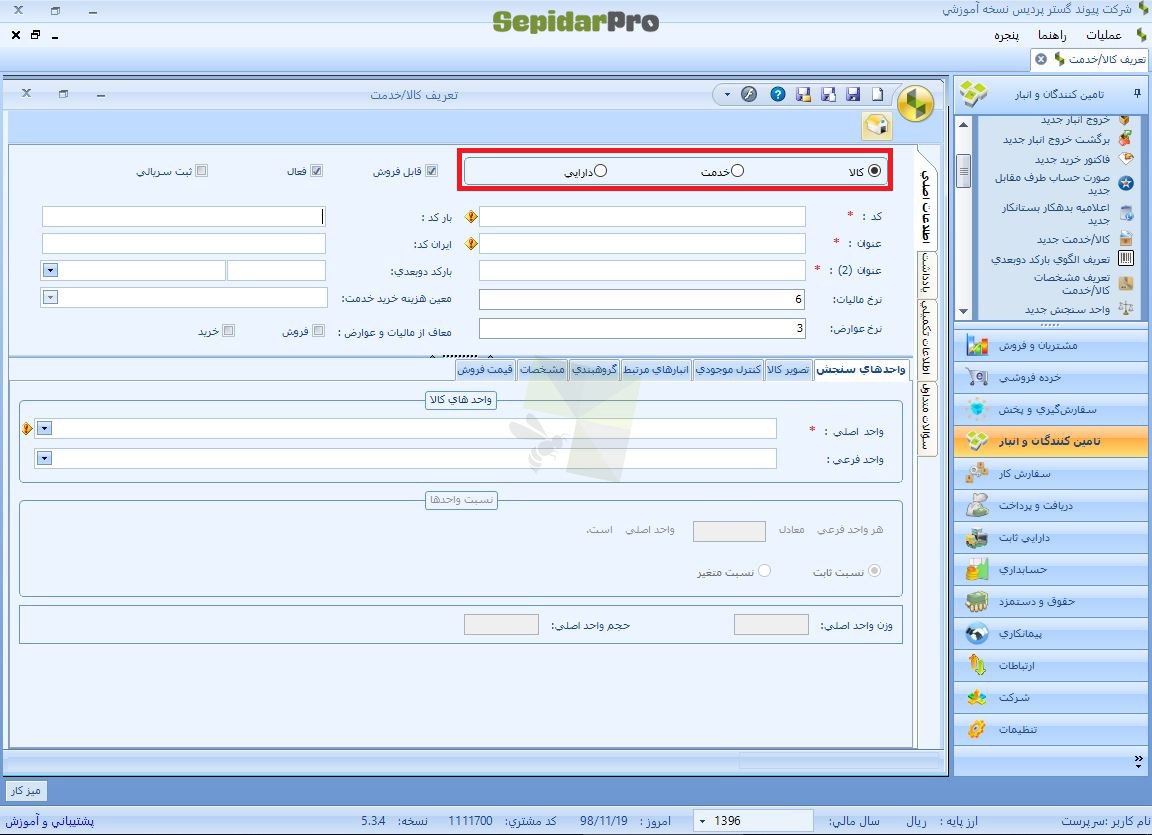Image resolution: width=1152 pixels, height=835 pixels.
Task: Expand side panel via double-chevron button
Action: click(1138, 760)
